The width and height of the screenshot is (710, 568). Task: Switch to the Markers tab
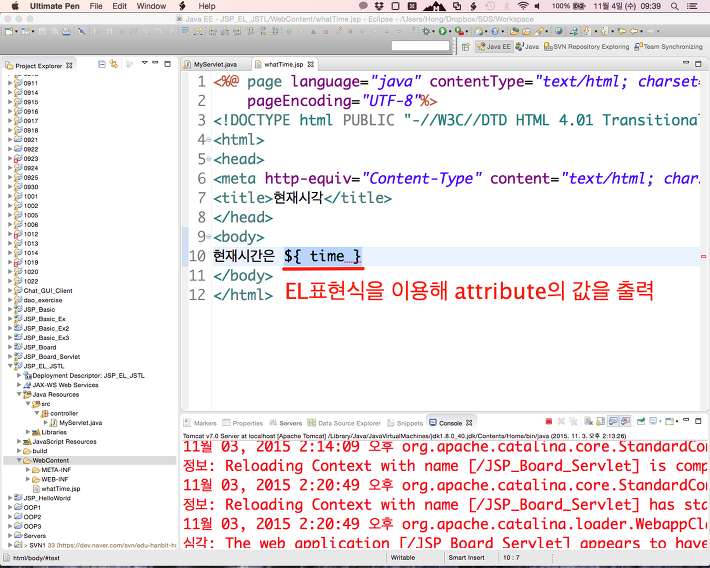(200, 423)
